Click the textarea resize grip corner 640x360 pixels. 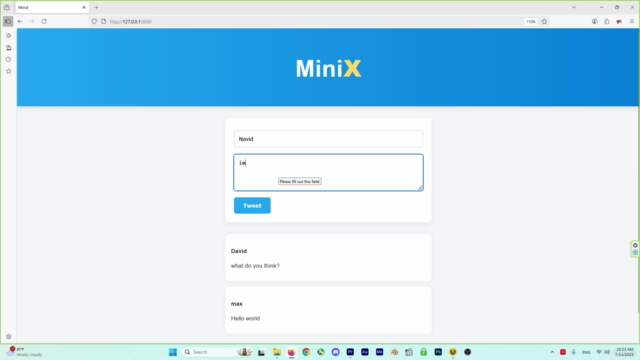click(420, 187)
